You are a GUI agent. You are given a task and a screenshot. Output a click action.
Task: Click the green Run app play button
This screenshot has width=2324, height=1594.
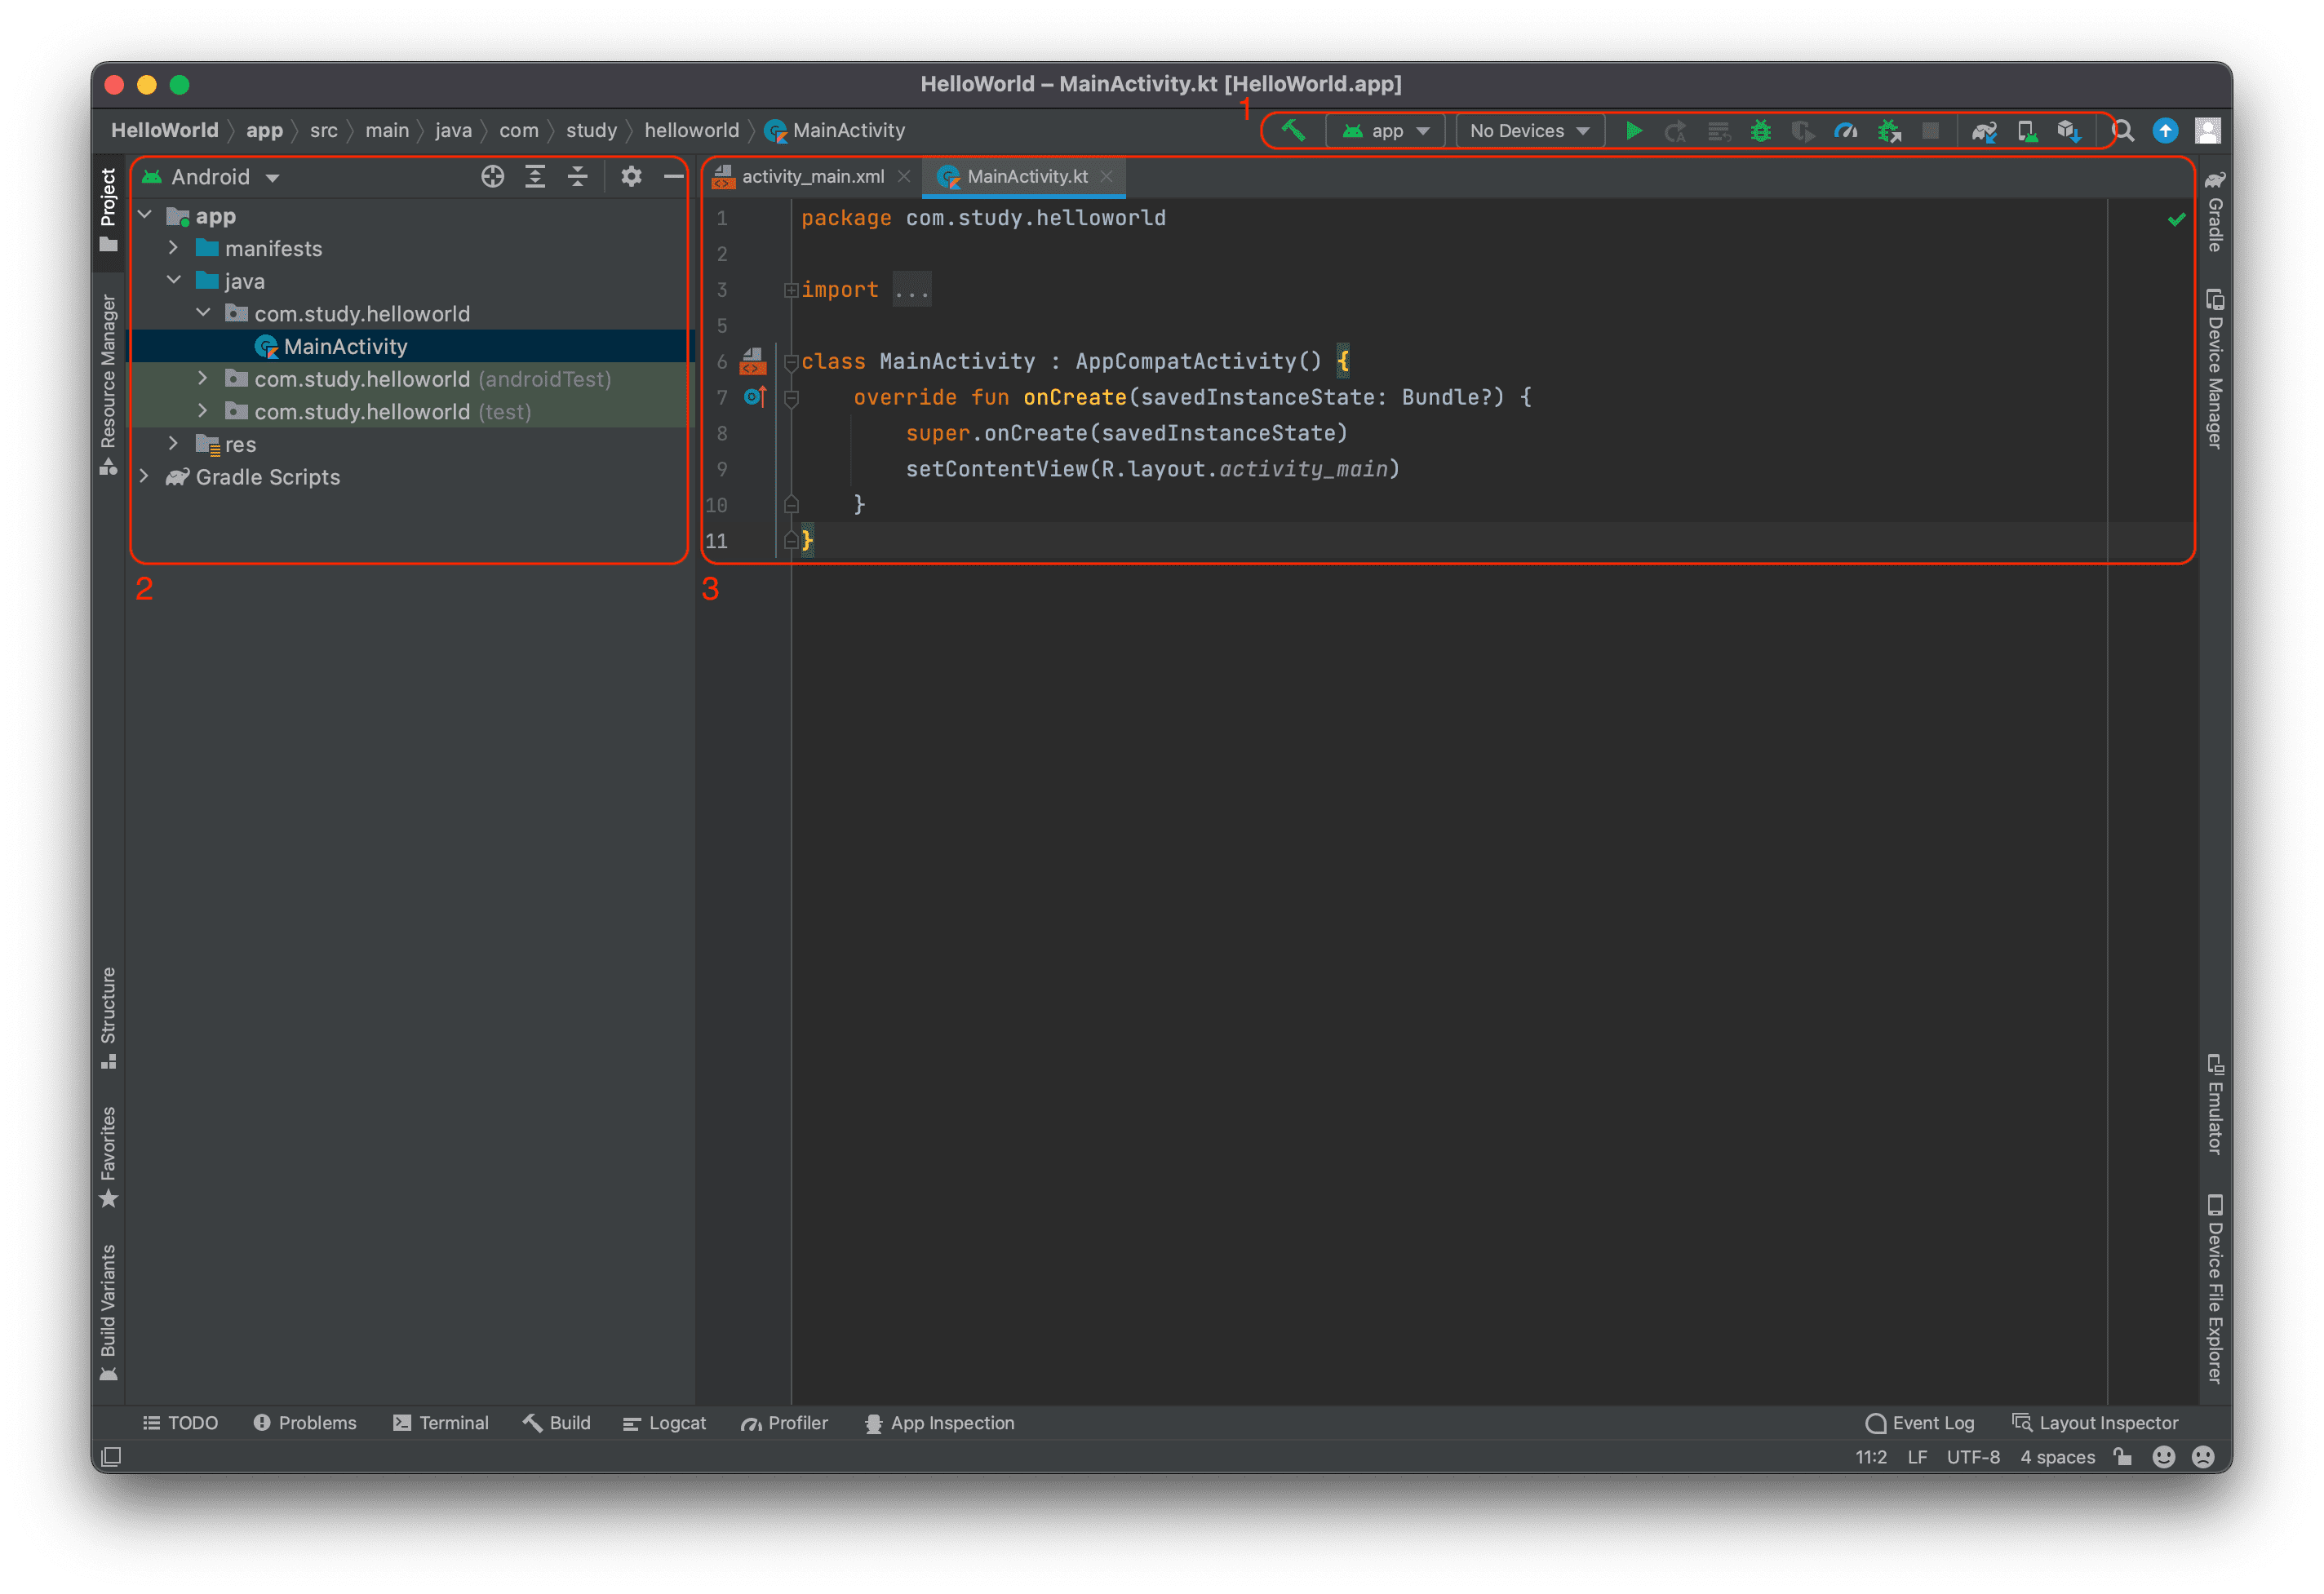1633,131
